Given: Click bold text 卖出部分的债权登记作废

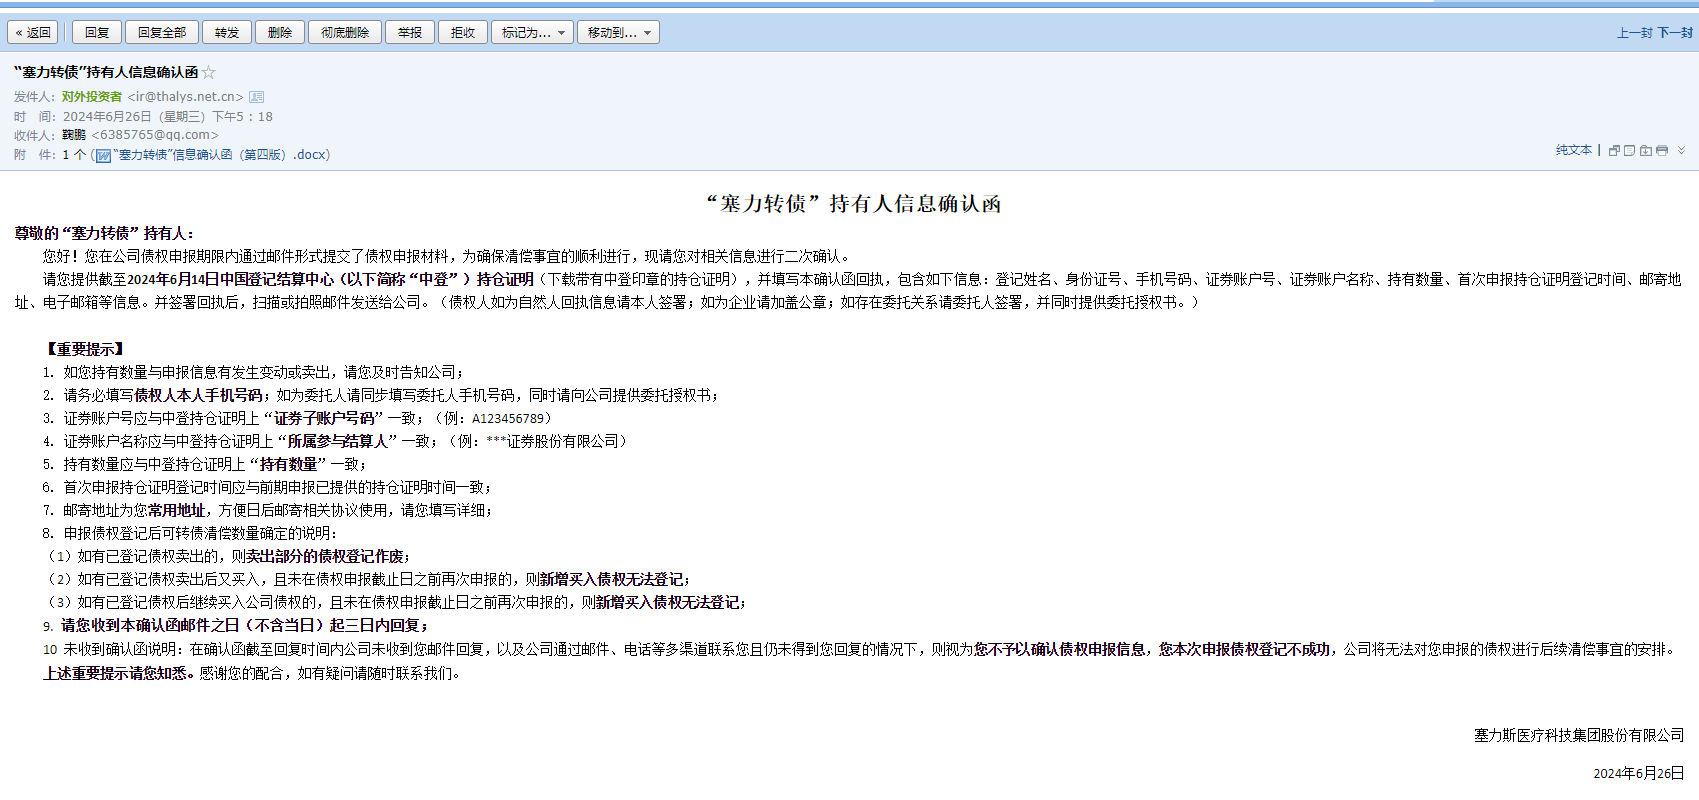Looking at the screenshot, I should click(325, 556).
